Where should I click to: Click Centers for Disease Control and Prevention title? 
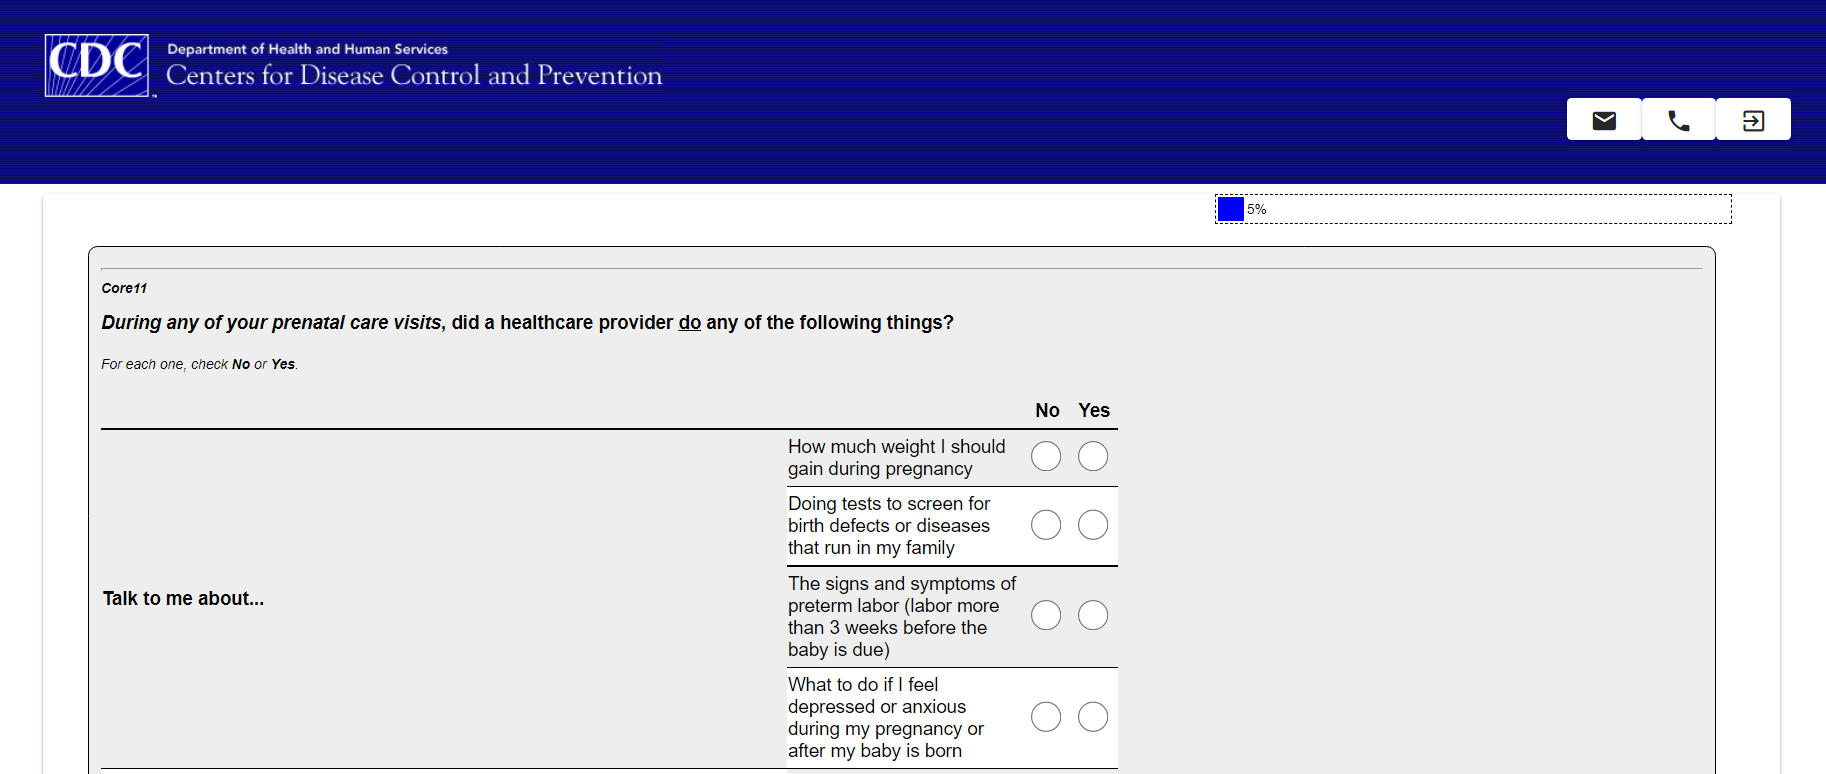pyautogui.click(x=414, y=76)
